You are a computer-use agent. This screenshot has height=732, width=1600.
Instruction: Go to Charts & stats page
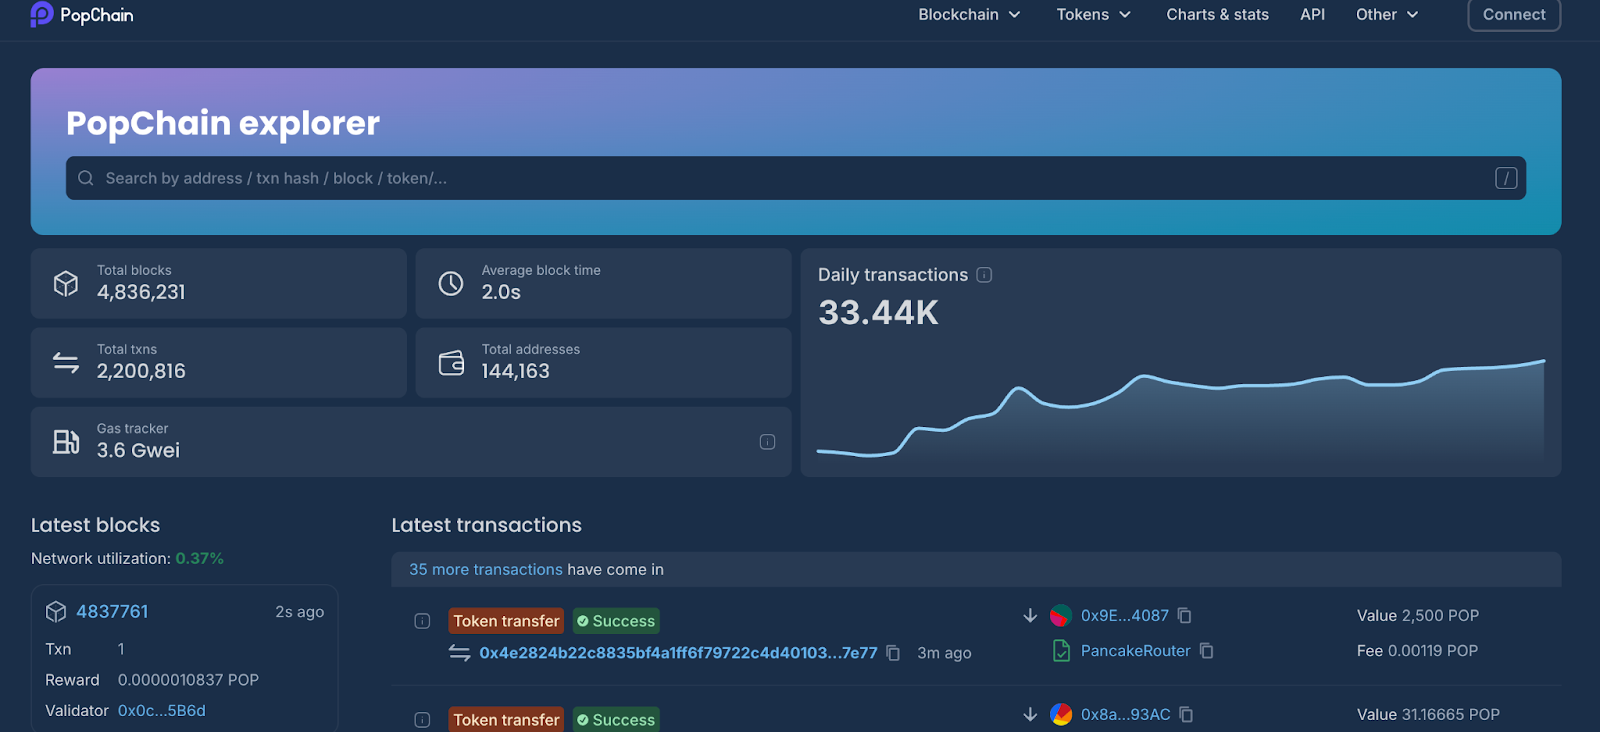pyautogui.click(x=1217, y=15)
